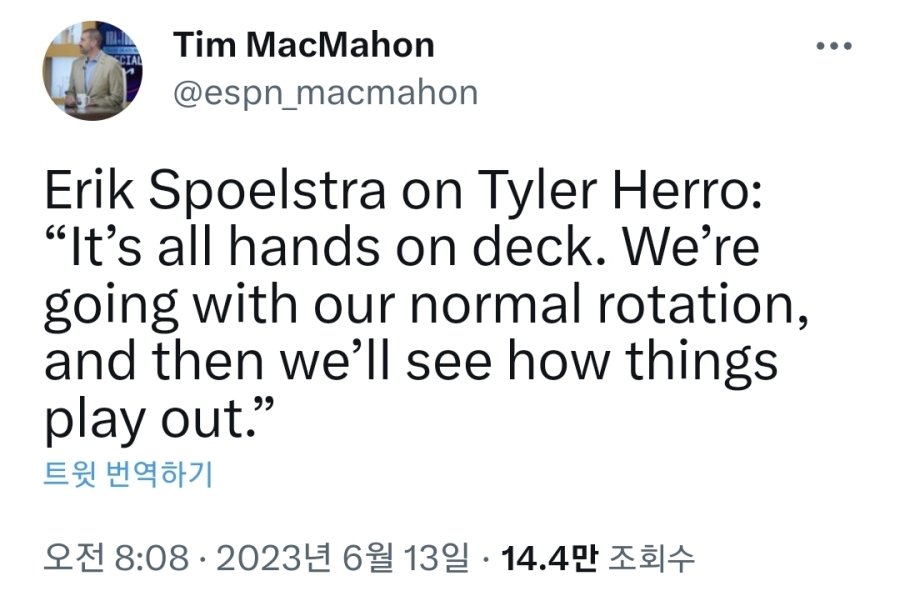Click the word "going" in the tweet

pyautogui.click(x=112, y=307)
